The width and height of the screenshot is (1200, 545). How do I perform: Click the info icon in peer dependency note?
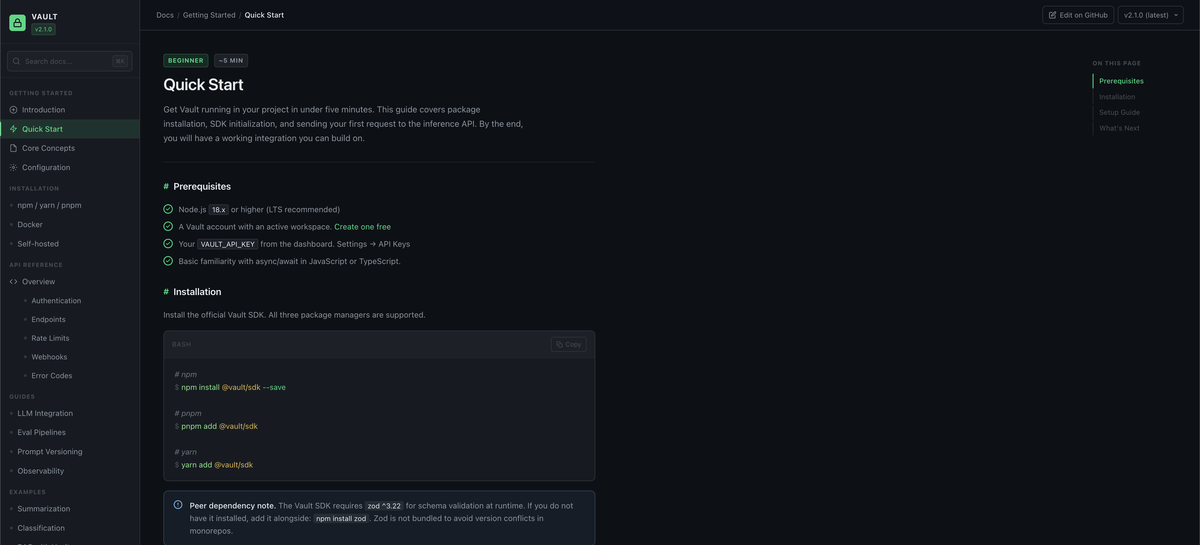[178, 505]
